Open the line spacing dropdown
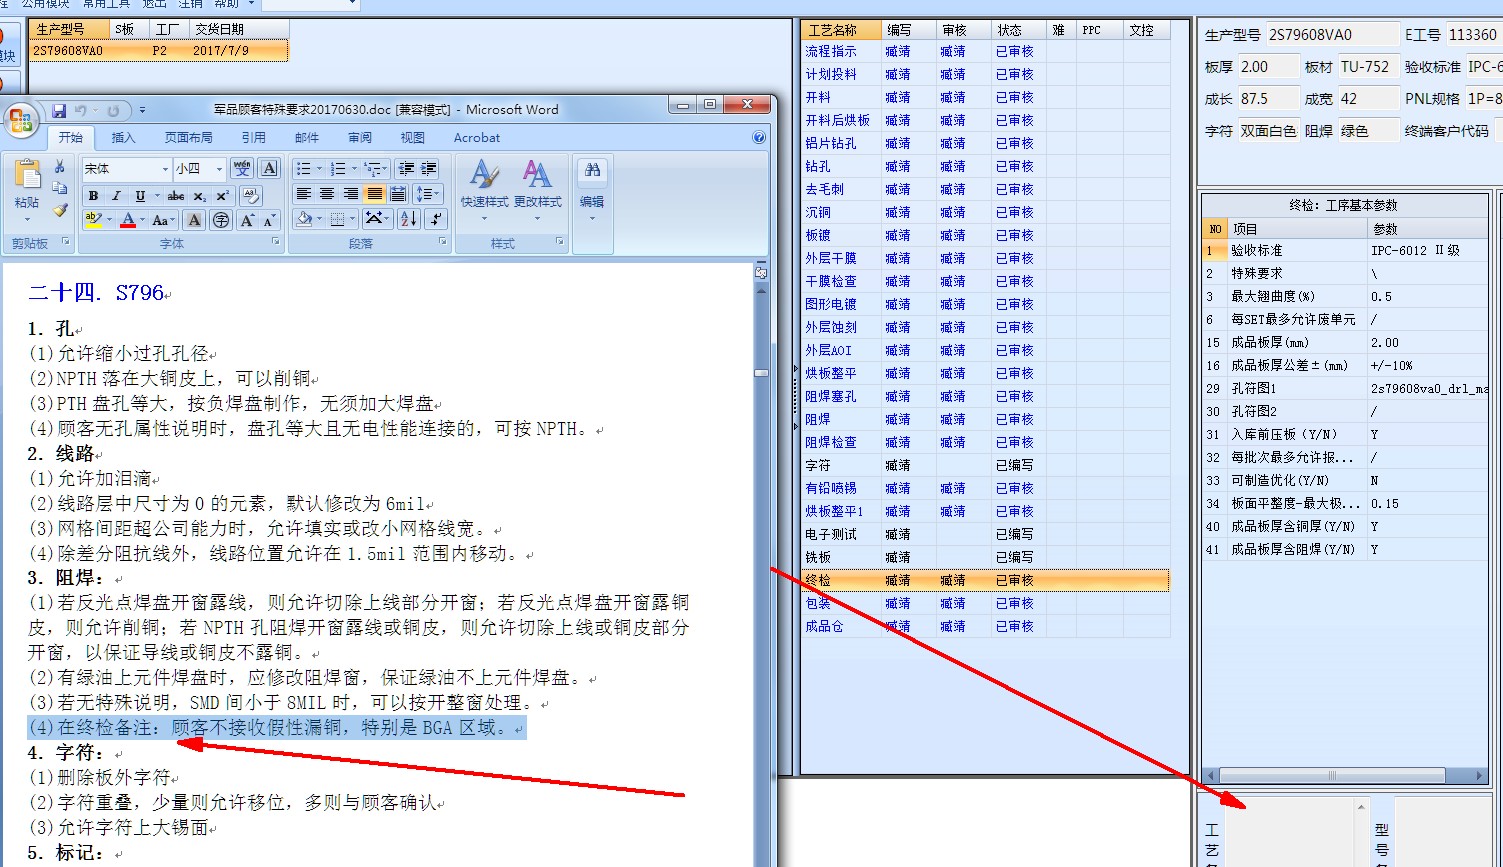 click(x=427, y=194)
